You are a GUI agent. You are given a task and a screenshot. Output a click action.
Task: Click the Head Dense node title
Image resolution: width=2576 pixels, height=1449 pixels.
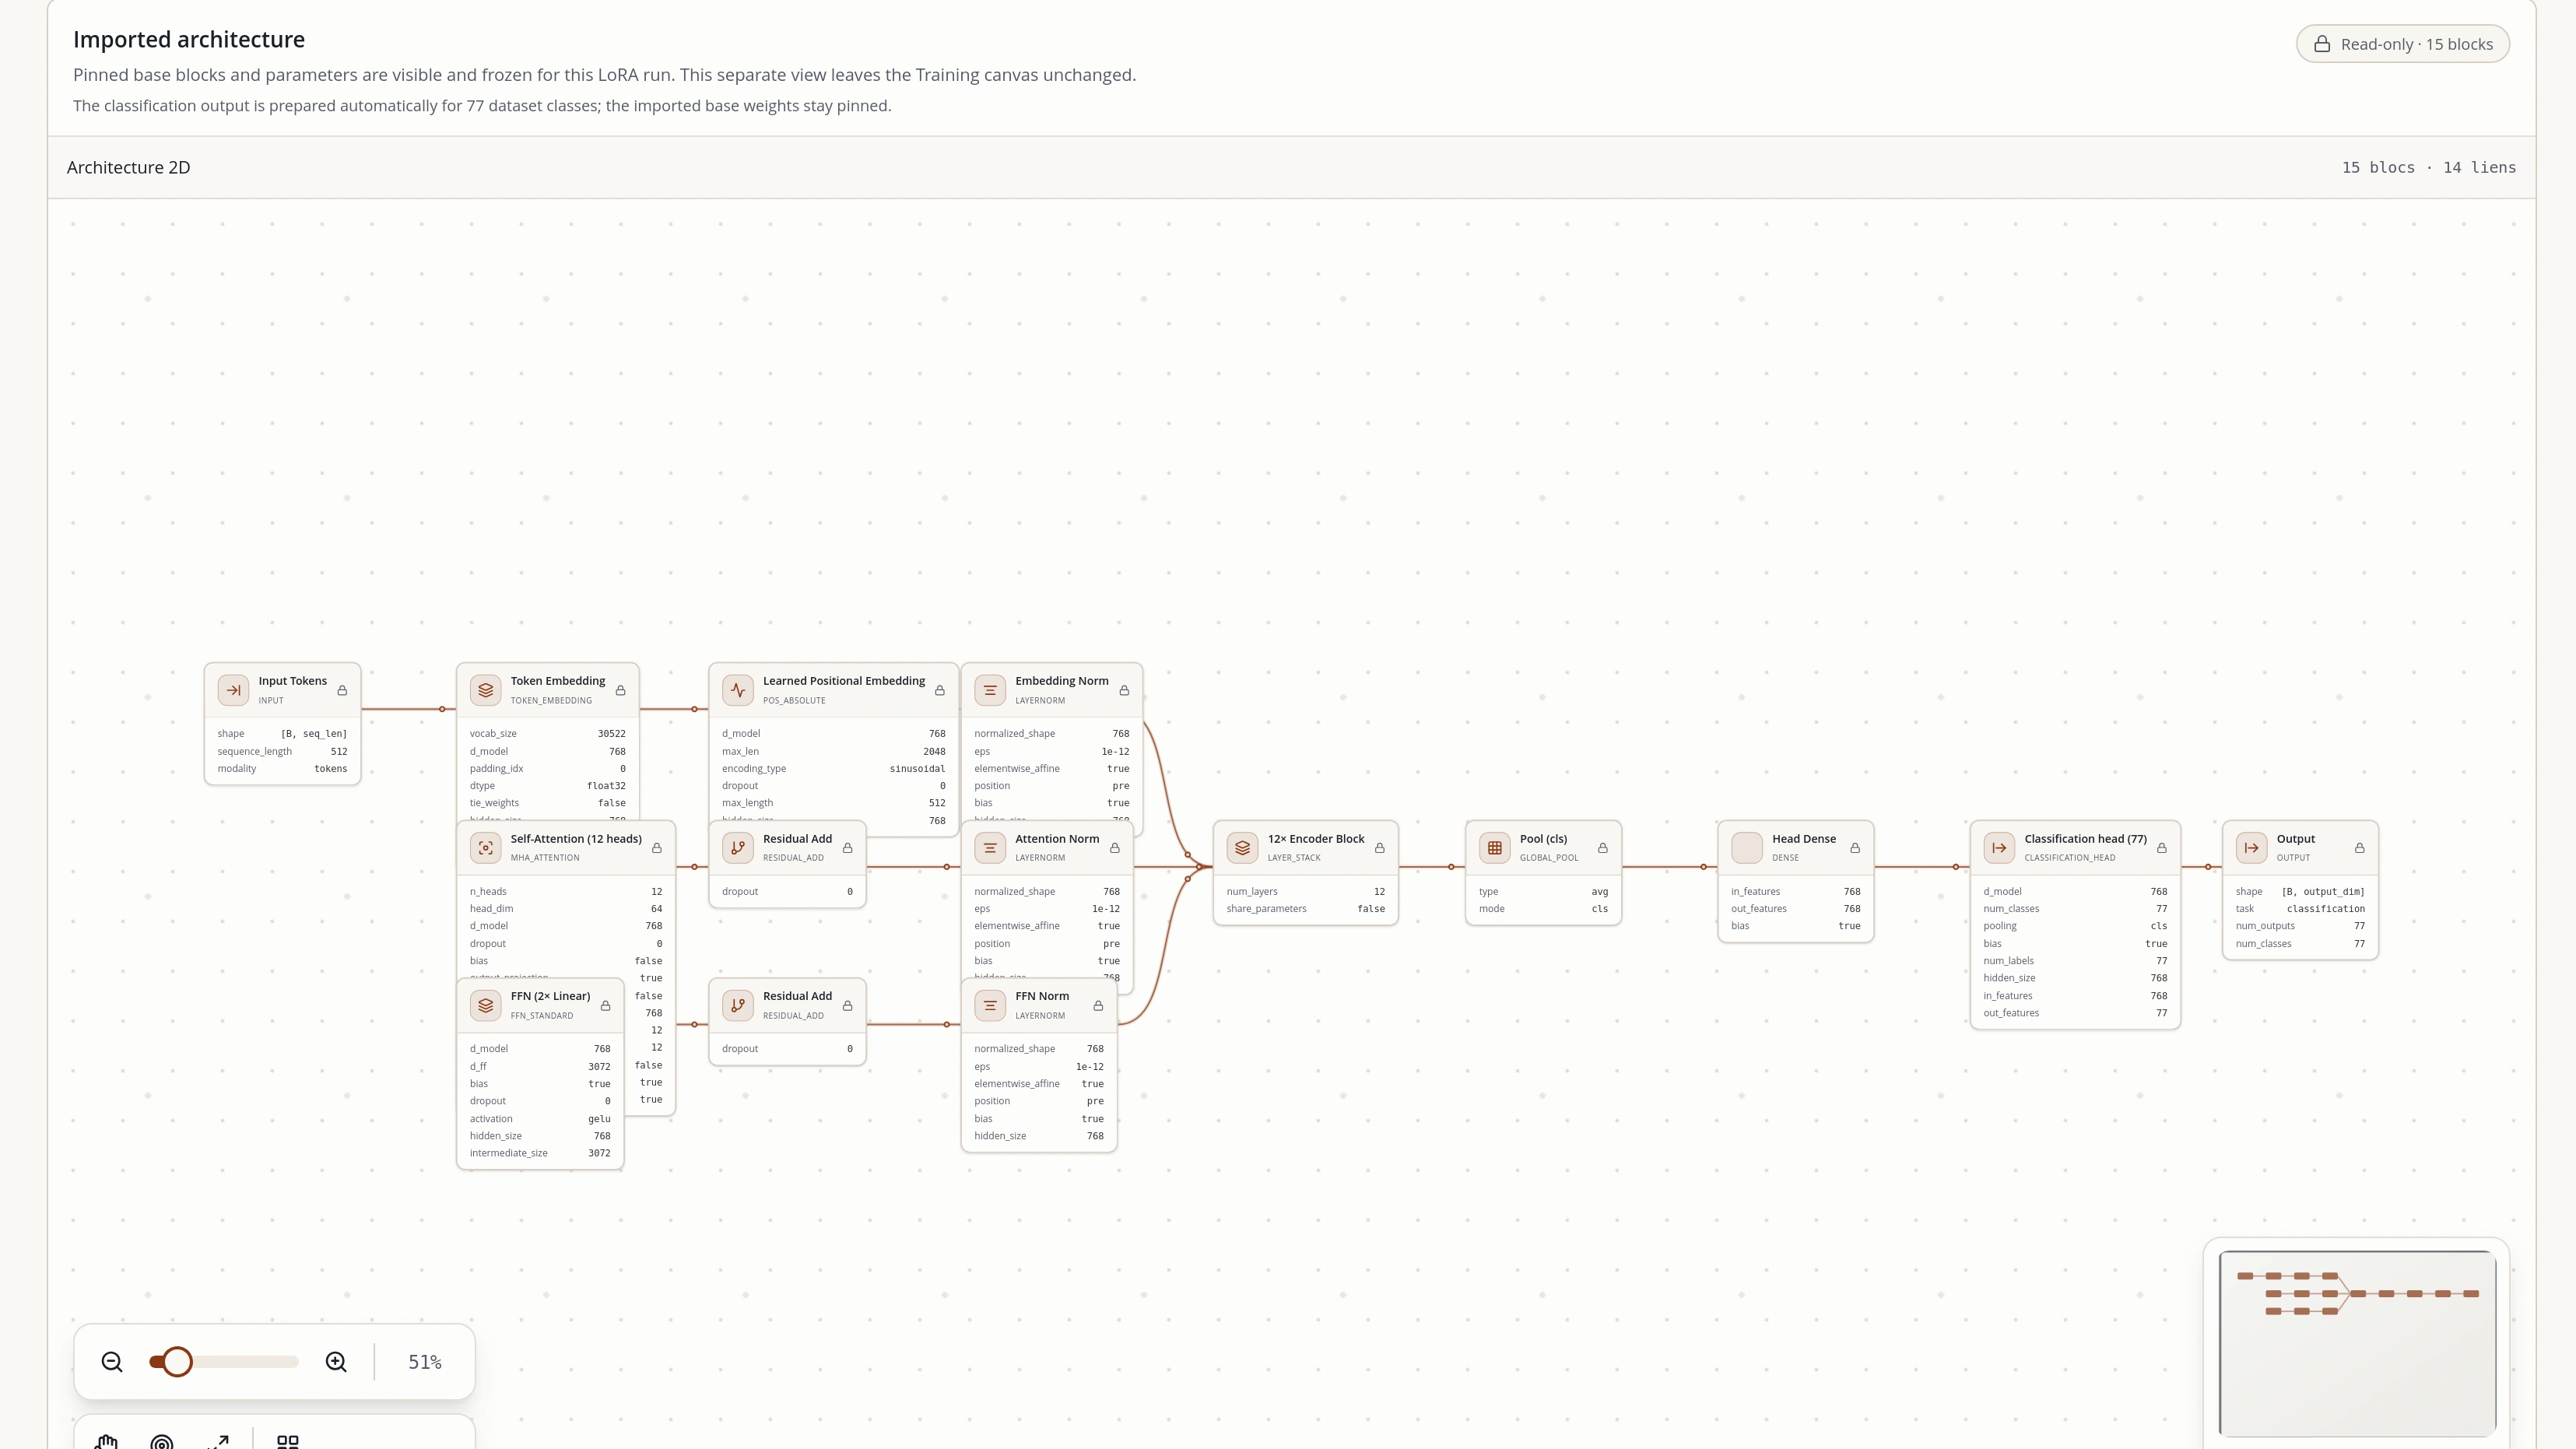point(1804,838)
